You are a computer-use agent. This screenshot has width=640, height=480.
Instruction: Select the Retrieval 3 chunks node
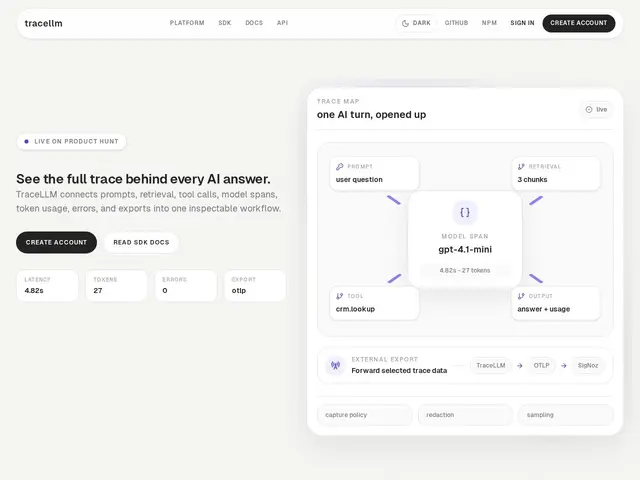[556, 173]
